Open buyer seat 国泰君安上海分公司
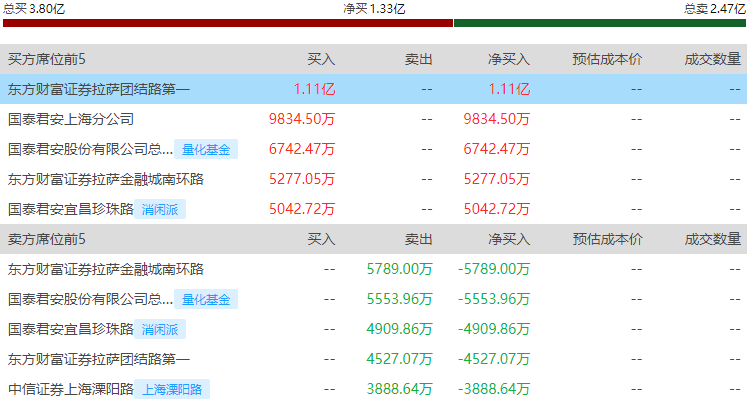The height and width of the screenshot is (401, 747). click(71, 119)
